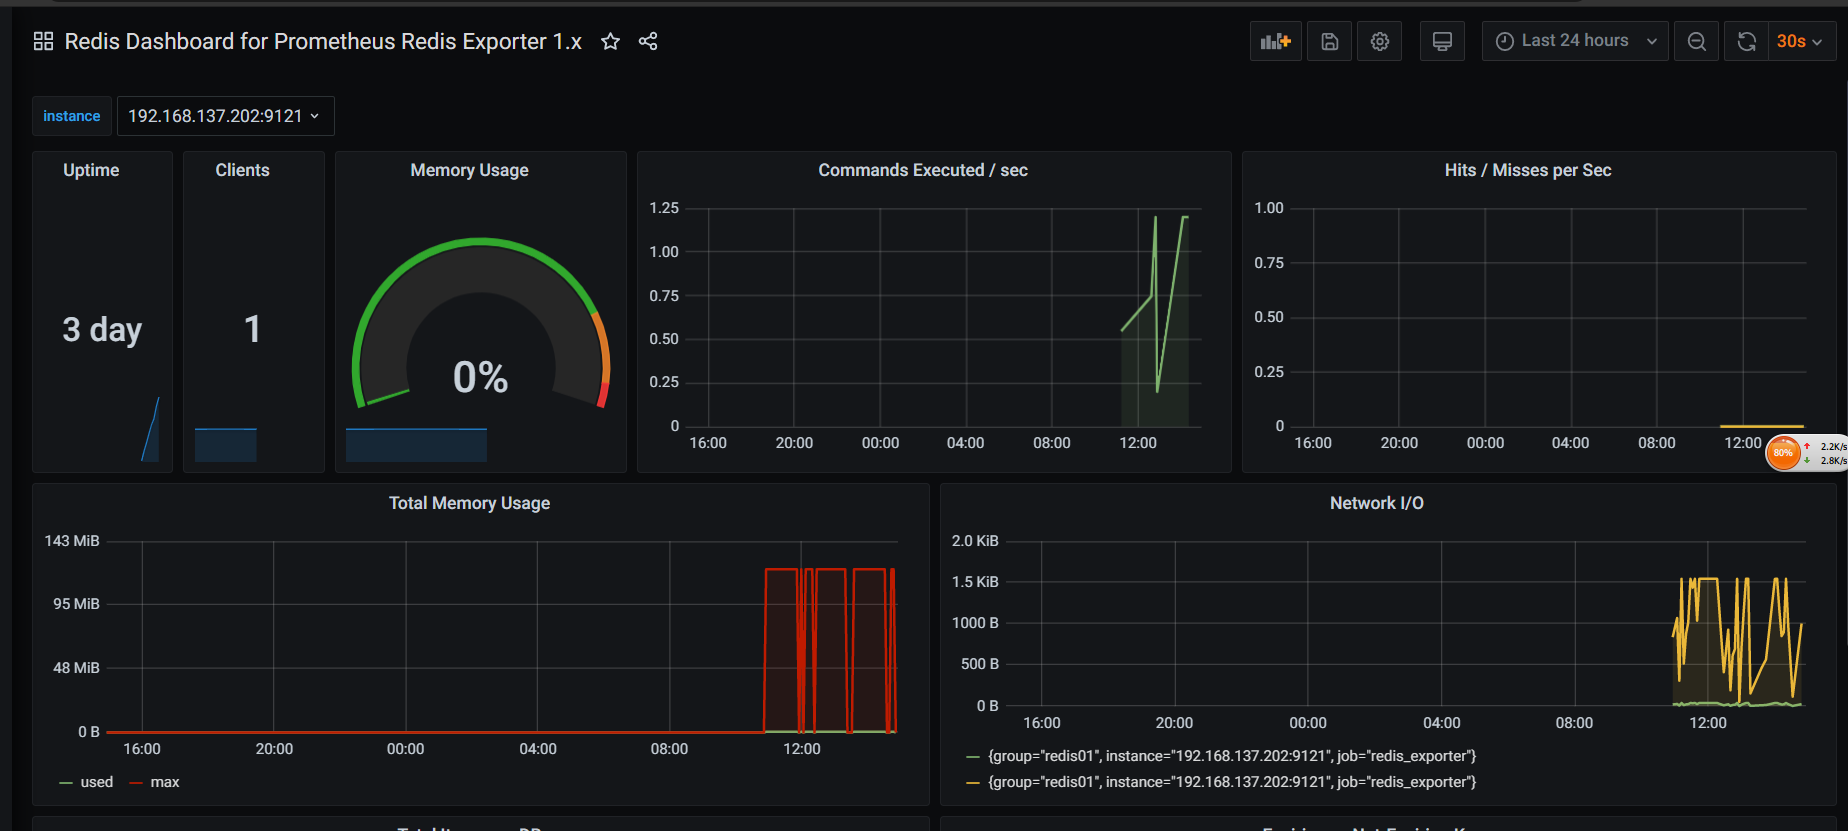Screen dimensions: 1848x831
Task: Click '1.25' on Commands Executed axis
Action: pyautogui.click(x=664, y=208)
